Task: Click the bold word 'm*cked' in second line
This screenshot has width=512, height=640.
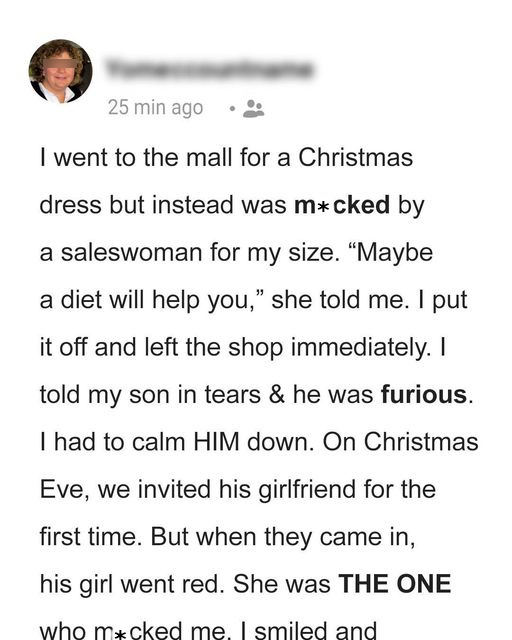Action: point(342,205)
